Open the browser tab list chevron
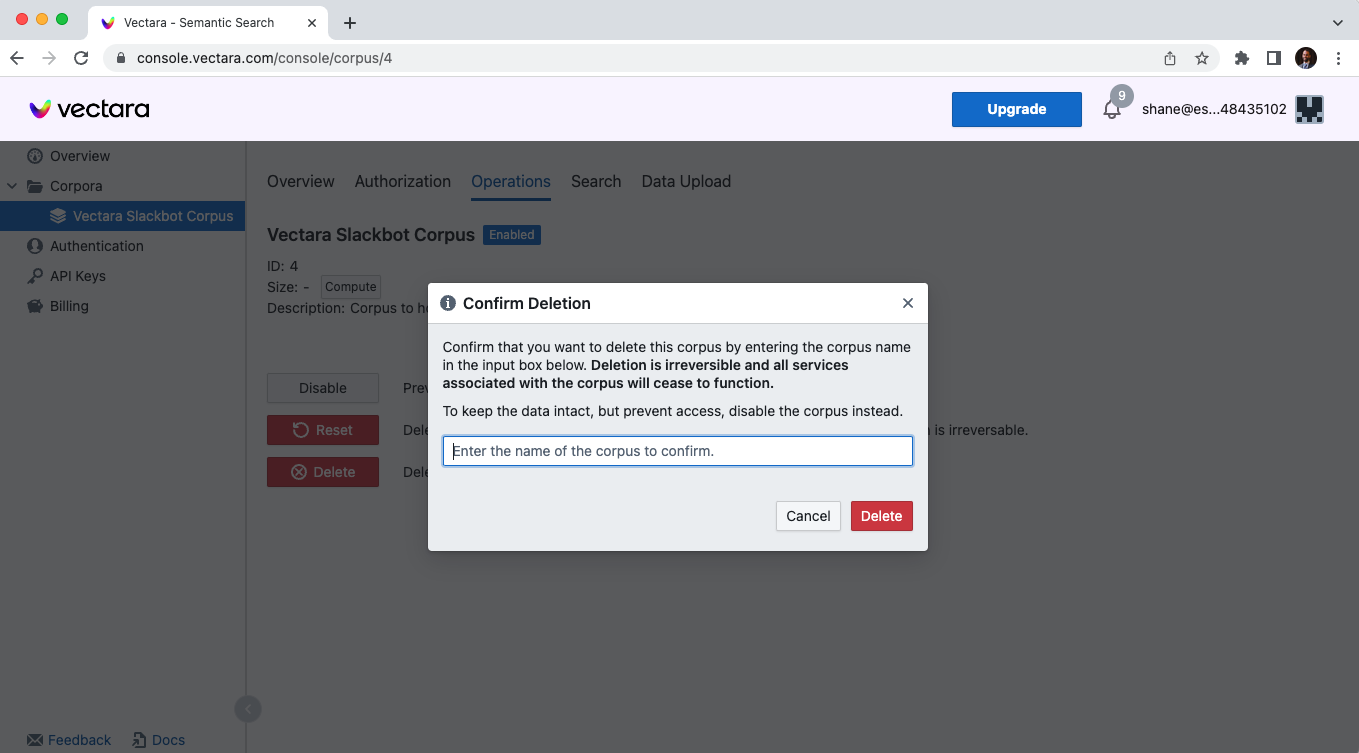The image size is (1359, 753). tap(1338, 22)
